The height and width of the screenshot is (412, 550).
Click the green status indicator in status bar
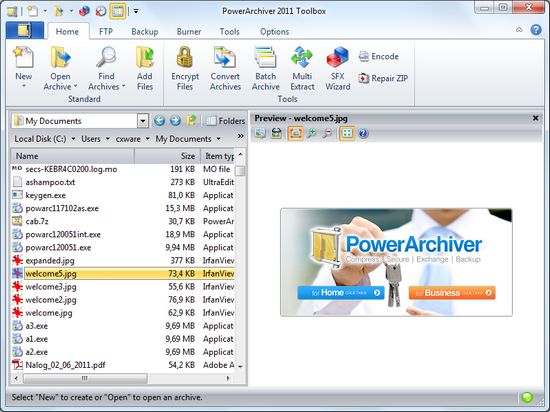click(527, 397)
